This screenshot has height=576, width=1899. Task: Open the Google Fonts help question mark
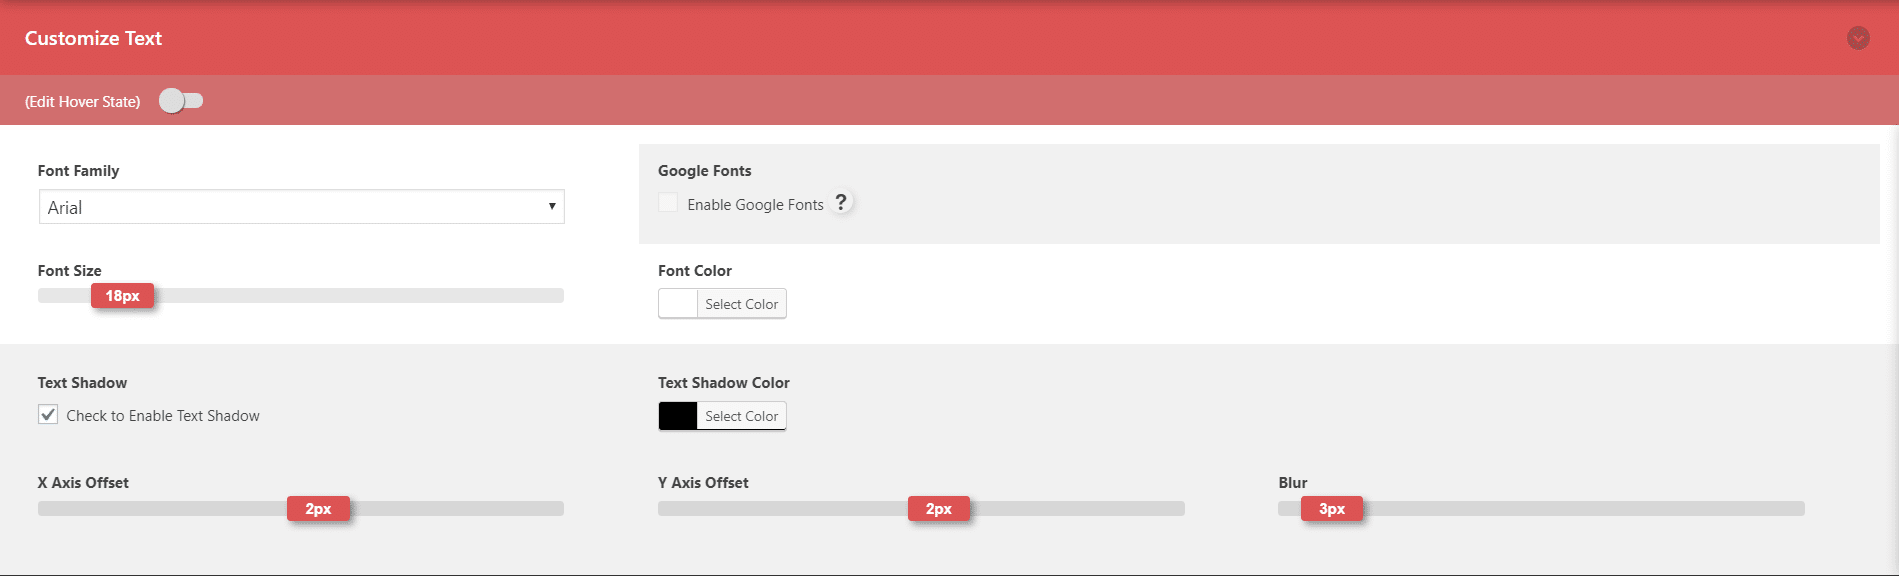pos(841,202)
